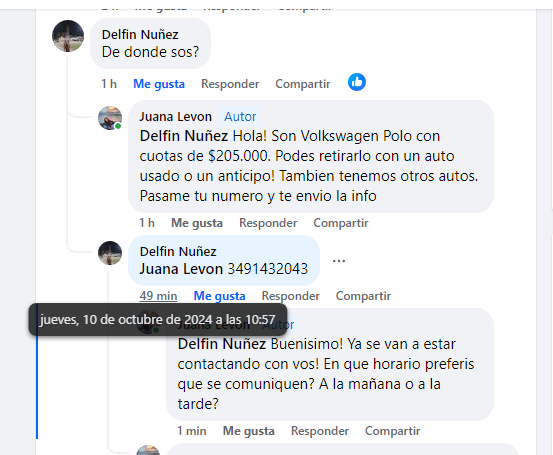Click Compartir under the Buenisimo reply
Image resolution: width=553 pixels, height=455 pixels.
coord(393,431)
